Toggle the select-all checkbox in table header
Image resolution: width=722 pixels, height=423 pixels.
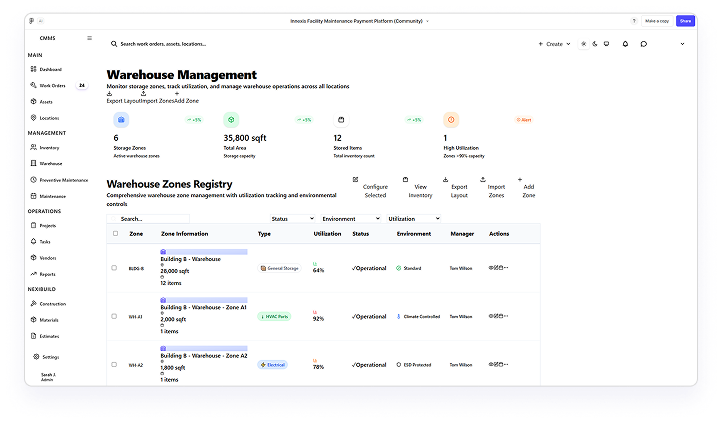click(115, 233)
